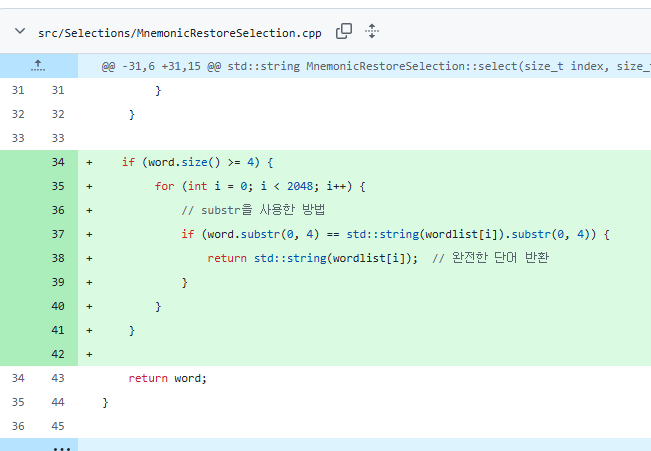Click the 'return word;' line
Viewport: 651px width, 451px height.
pyautogui.click(x=167, y=378)
